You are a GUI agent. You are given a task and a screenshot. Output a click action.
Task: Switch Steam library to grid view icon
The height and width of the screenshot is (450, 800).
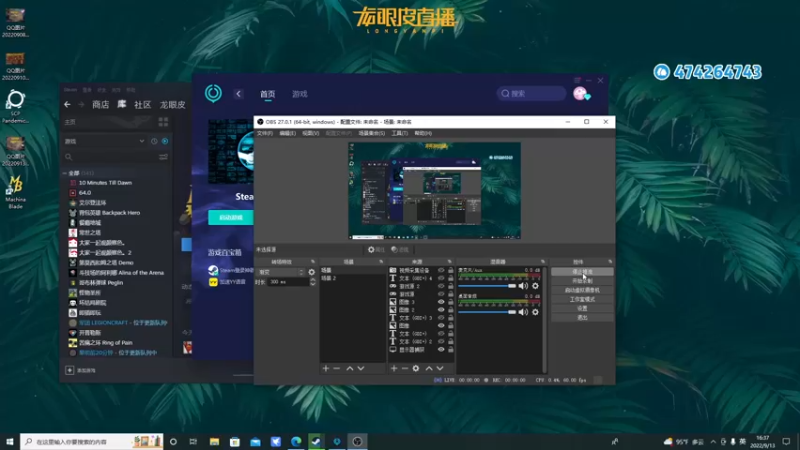(x=163, y=122)
